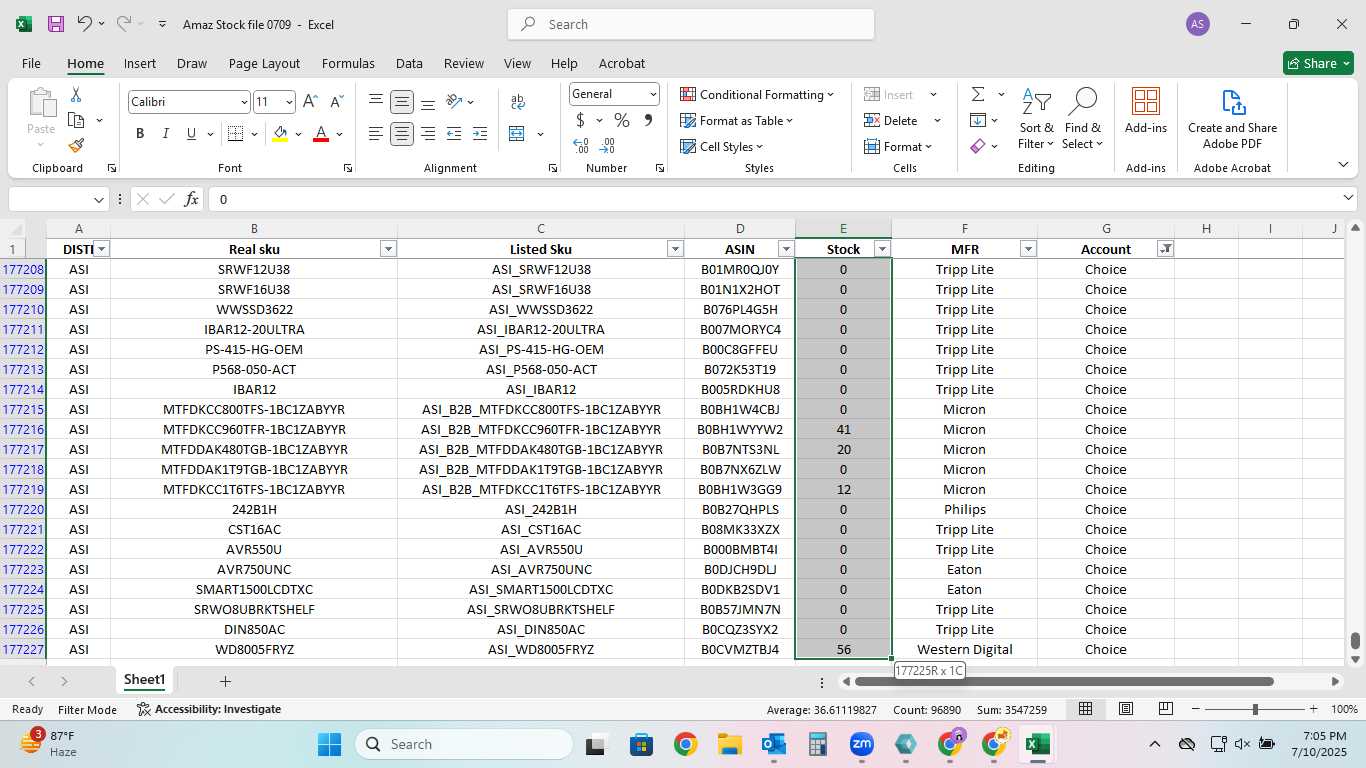Image resolution: width=1366 pixels, height=768 pixels.
Task: Click the Save icon in title bar
Action: coord(55,24)
